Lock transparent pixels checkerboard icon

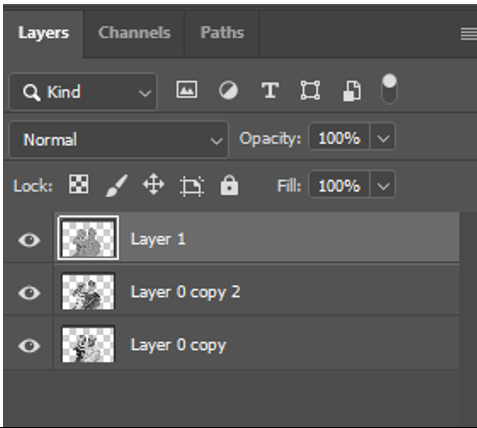point(79,184)
